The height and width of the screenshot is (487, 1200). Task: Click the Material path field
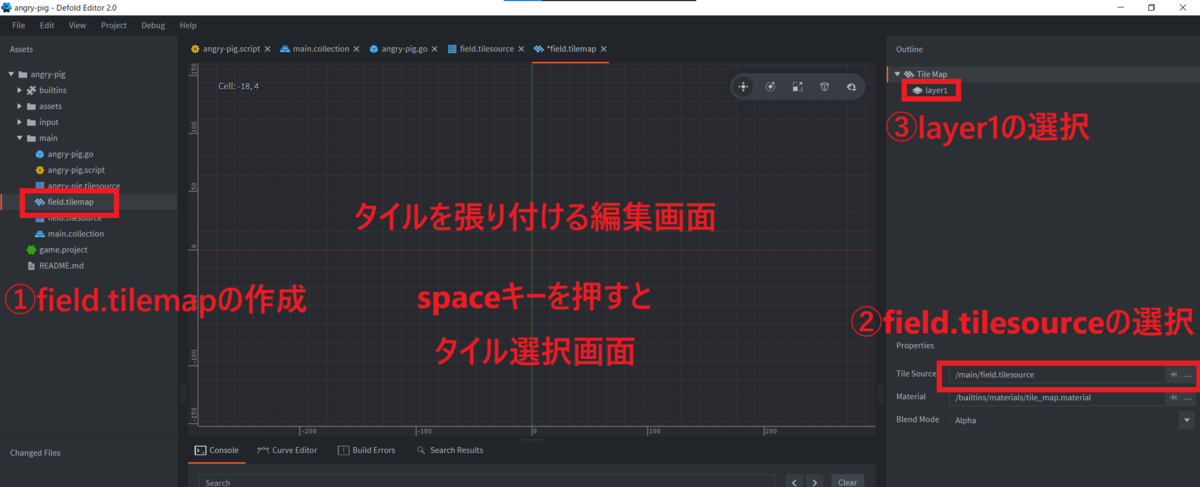coord(1058,397)
